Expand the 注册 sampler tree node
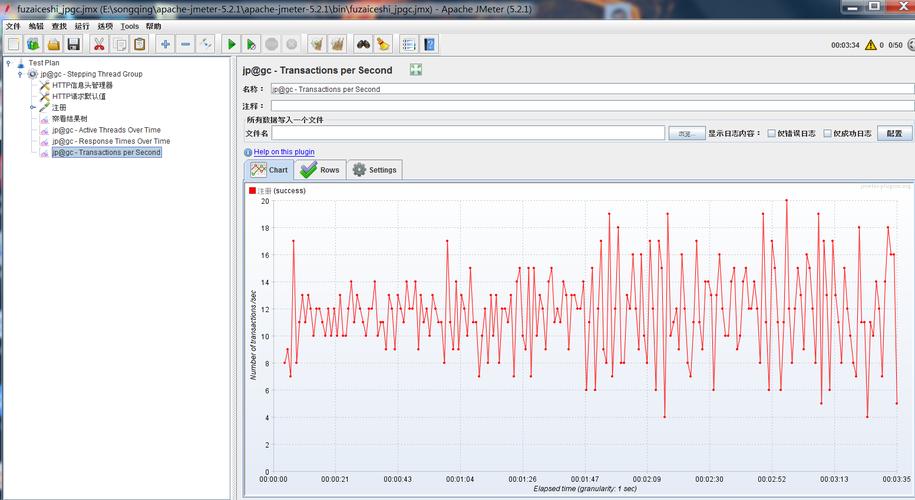915x500 pixels. (x=32, y=107)
